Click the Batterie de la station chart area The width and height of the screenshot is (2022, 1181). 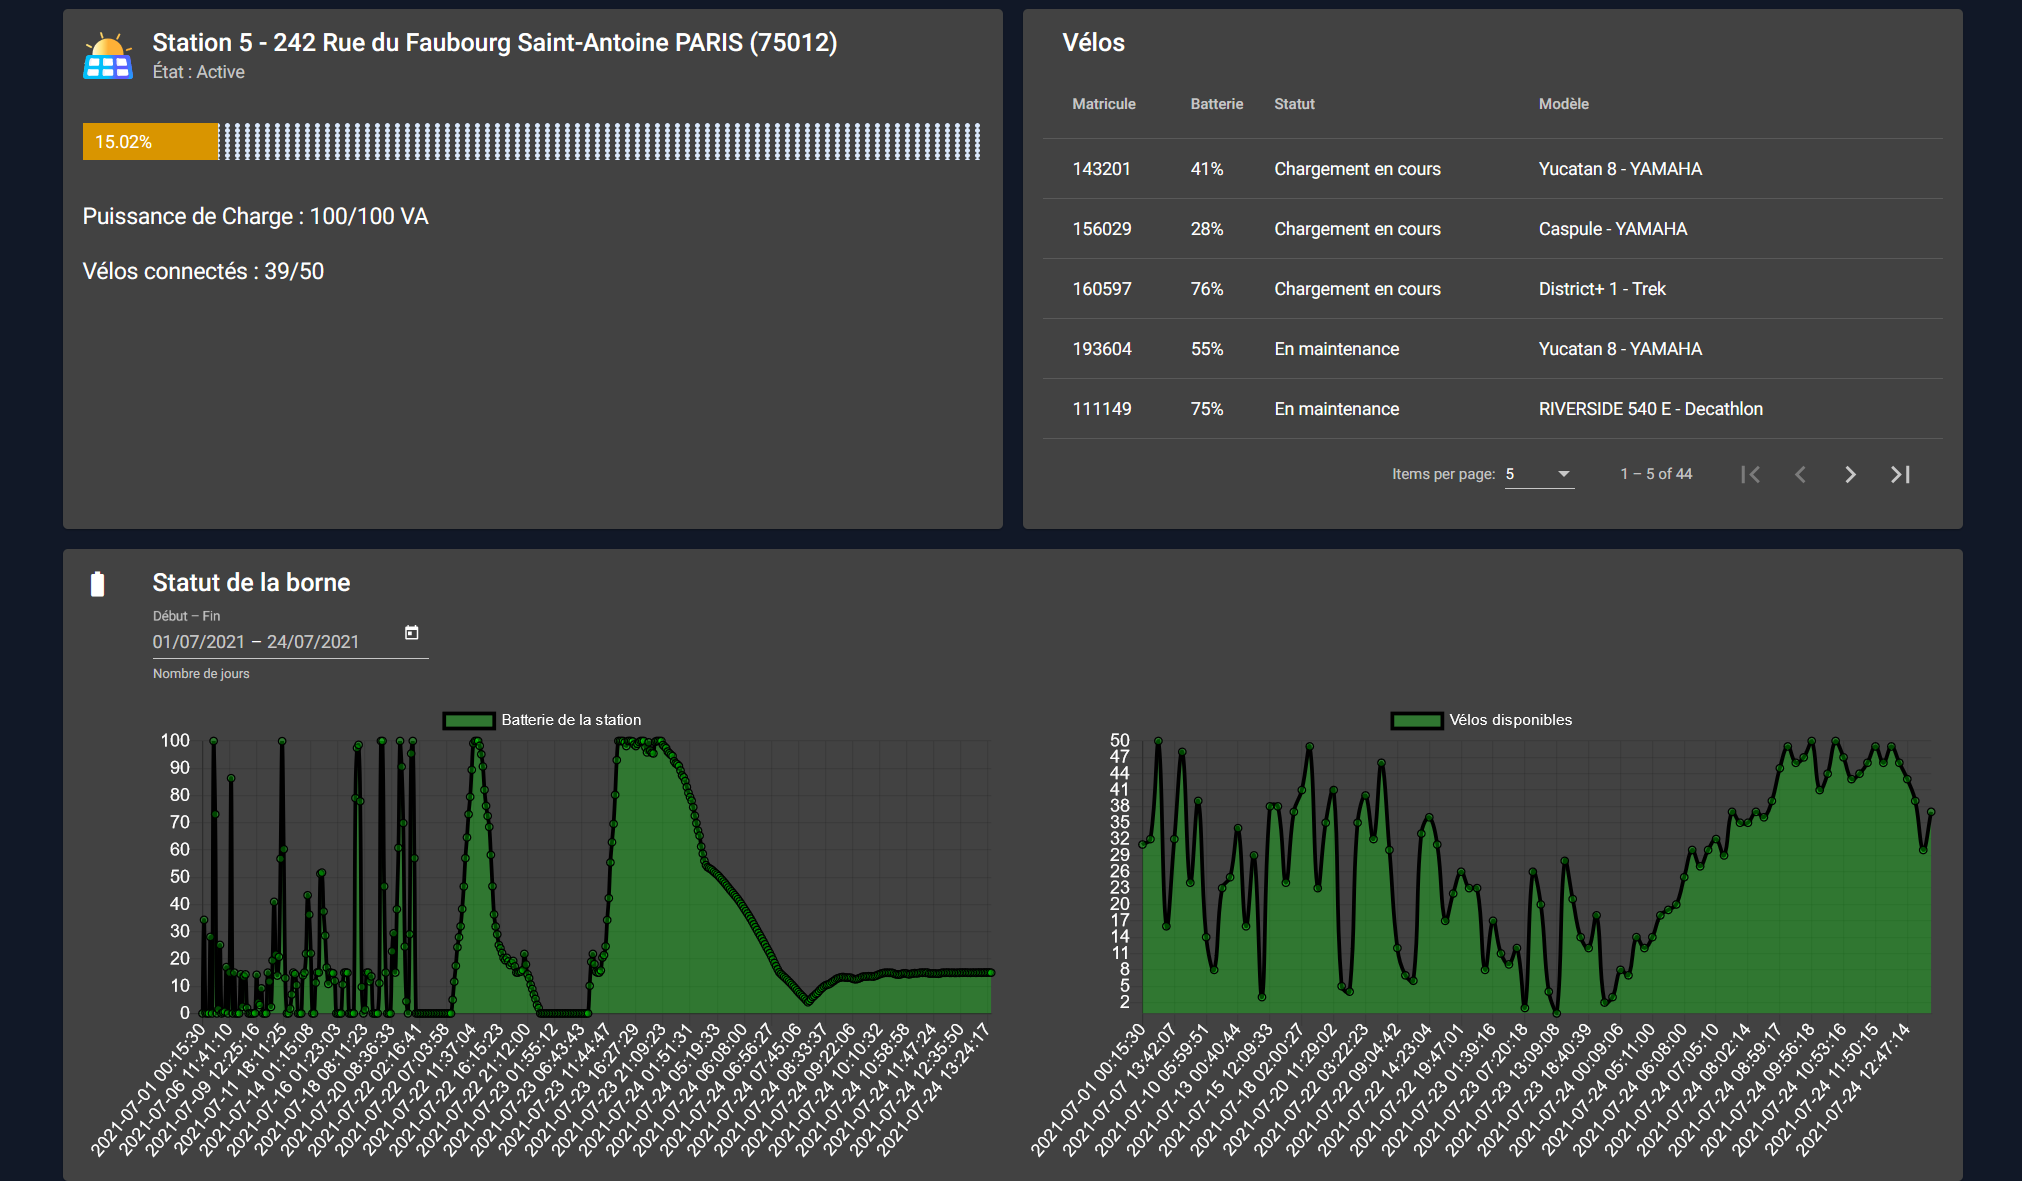[597, 876]
